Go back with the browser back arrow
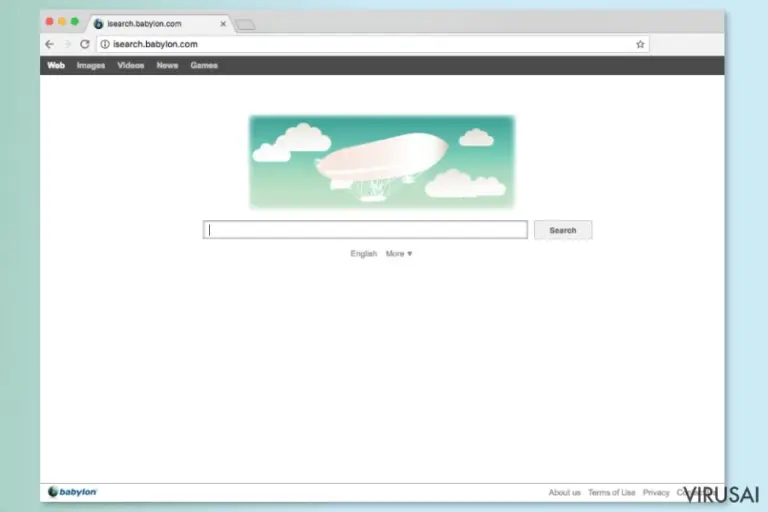 [49, 44]
